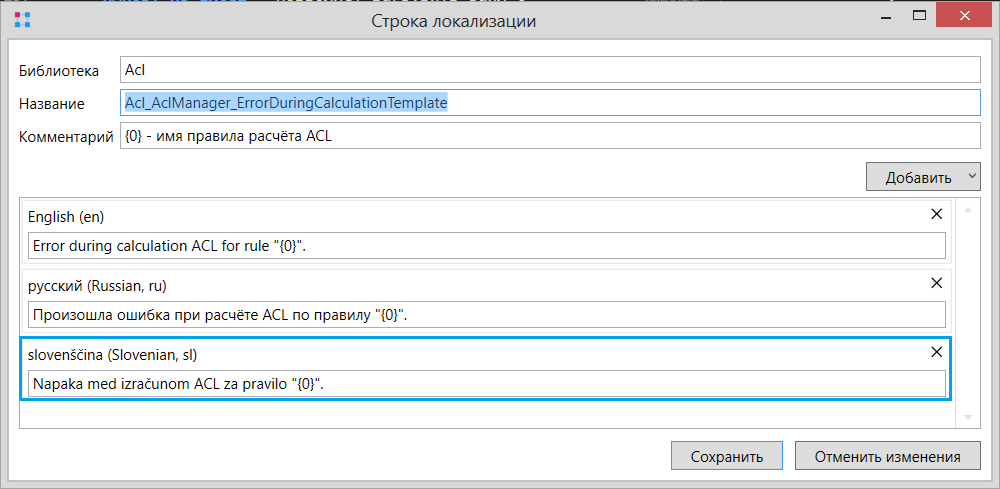Edit the English translation text box
Viewport: 1000px width, 489px height.
487,245
